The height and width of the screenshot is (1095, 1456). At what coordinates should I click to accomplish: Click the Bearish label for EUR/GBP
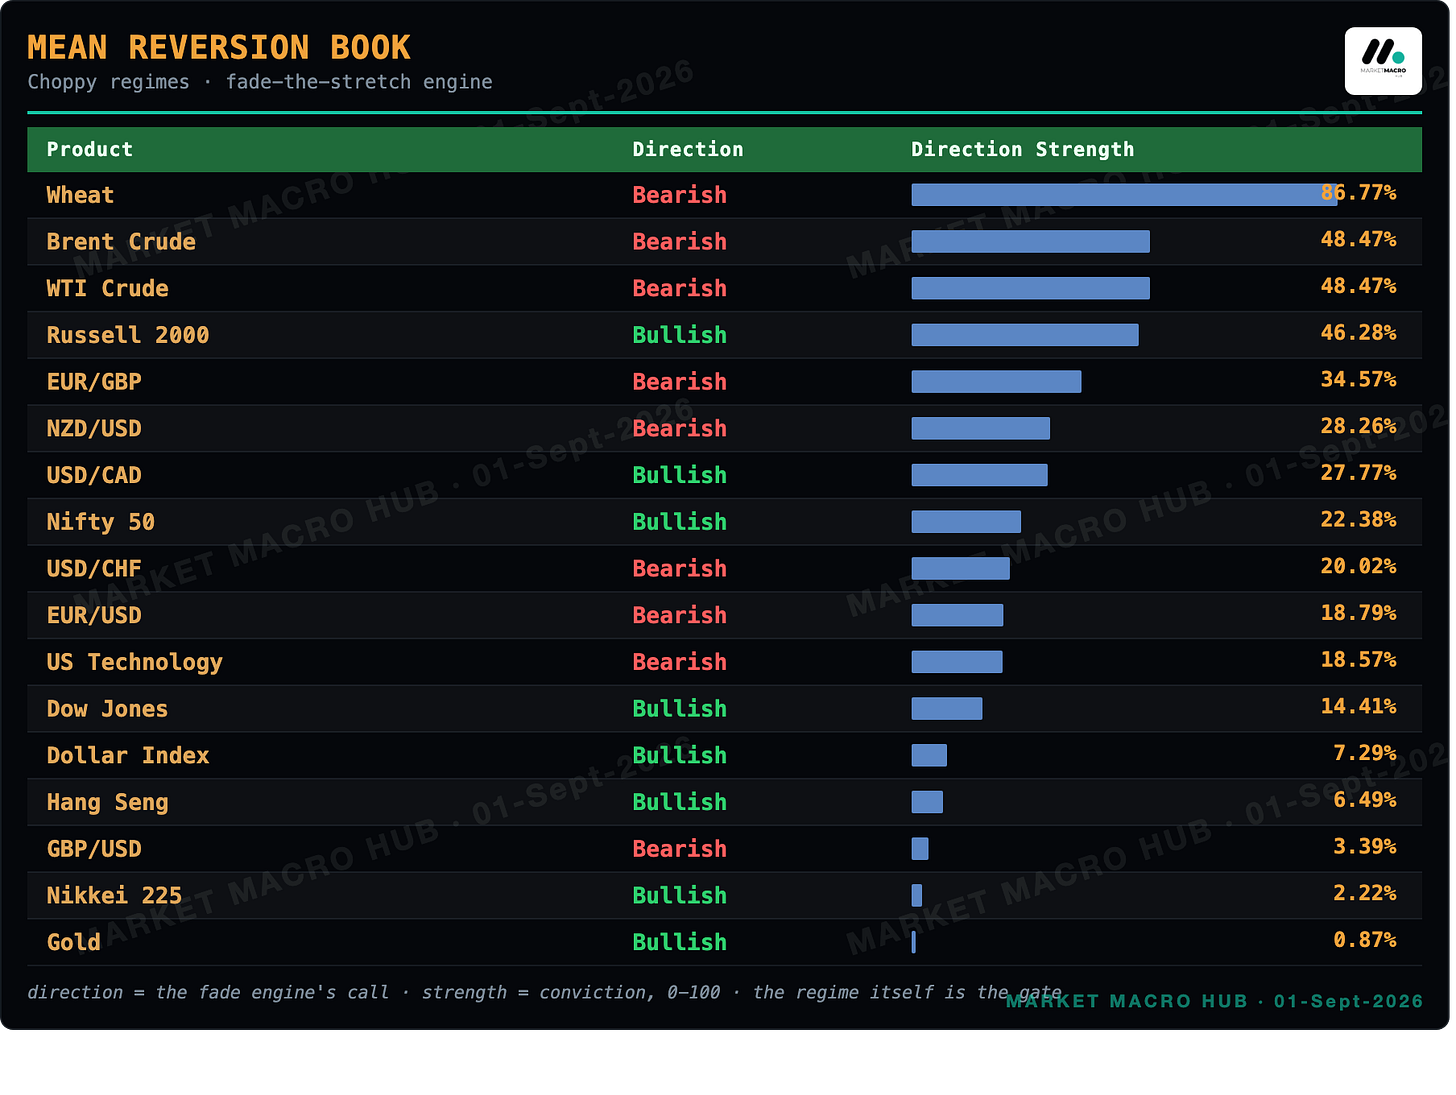680,382
